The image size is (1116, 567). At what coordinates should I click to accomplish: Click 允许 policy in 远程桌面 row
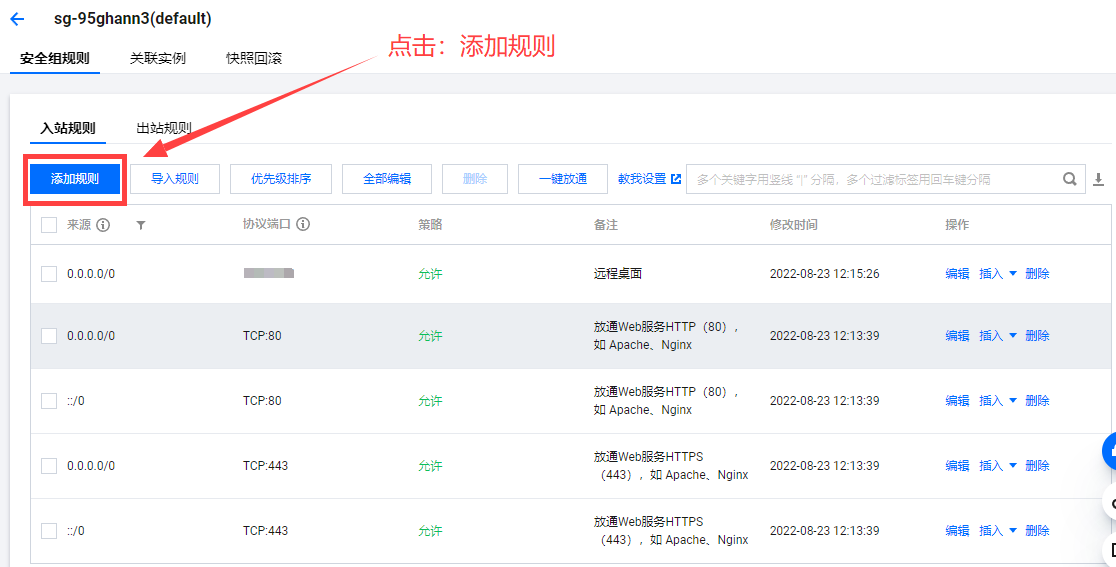(x=430, y=273)
